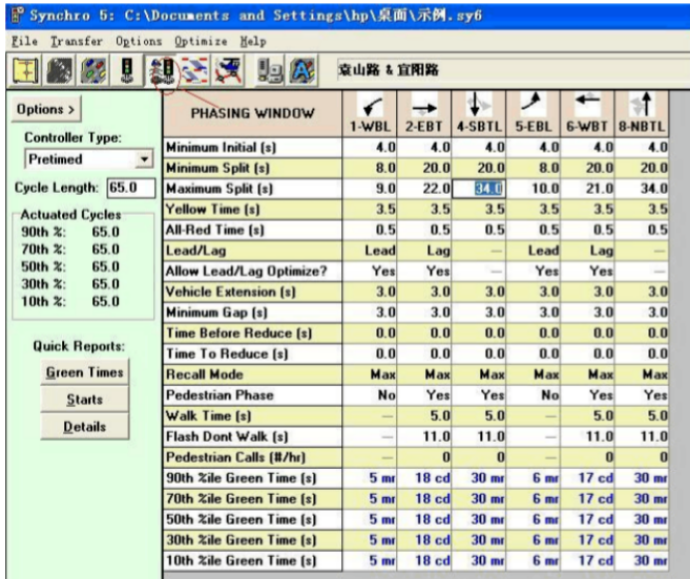
Task: Select the Time Before Reduce (s) row label
Action: pyautogui.click(x=253, y=333)
